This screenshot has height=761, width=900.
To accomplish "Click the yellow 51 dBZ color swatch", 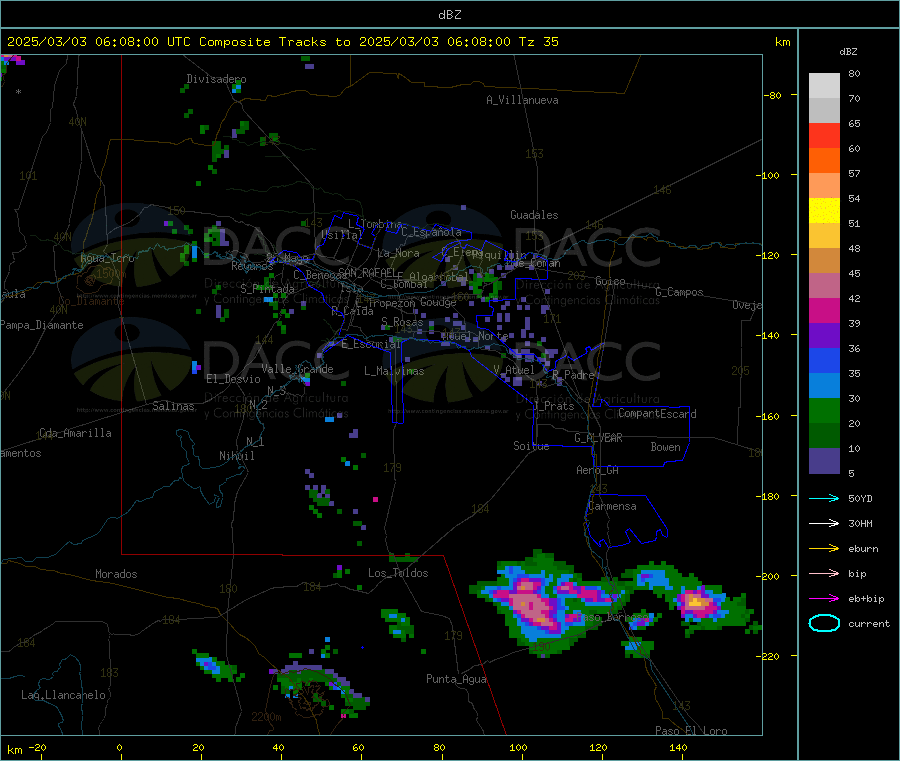I will pos(824,211).
